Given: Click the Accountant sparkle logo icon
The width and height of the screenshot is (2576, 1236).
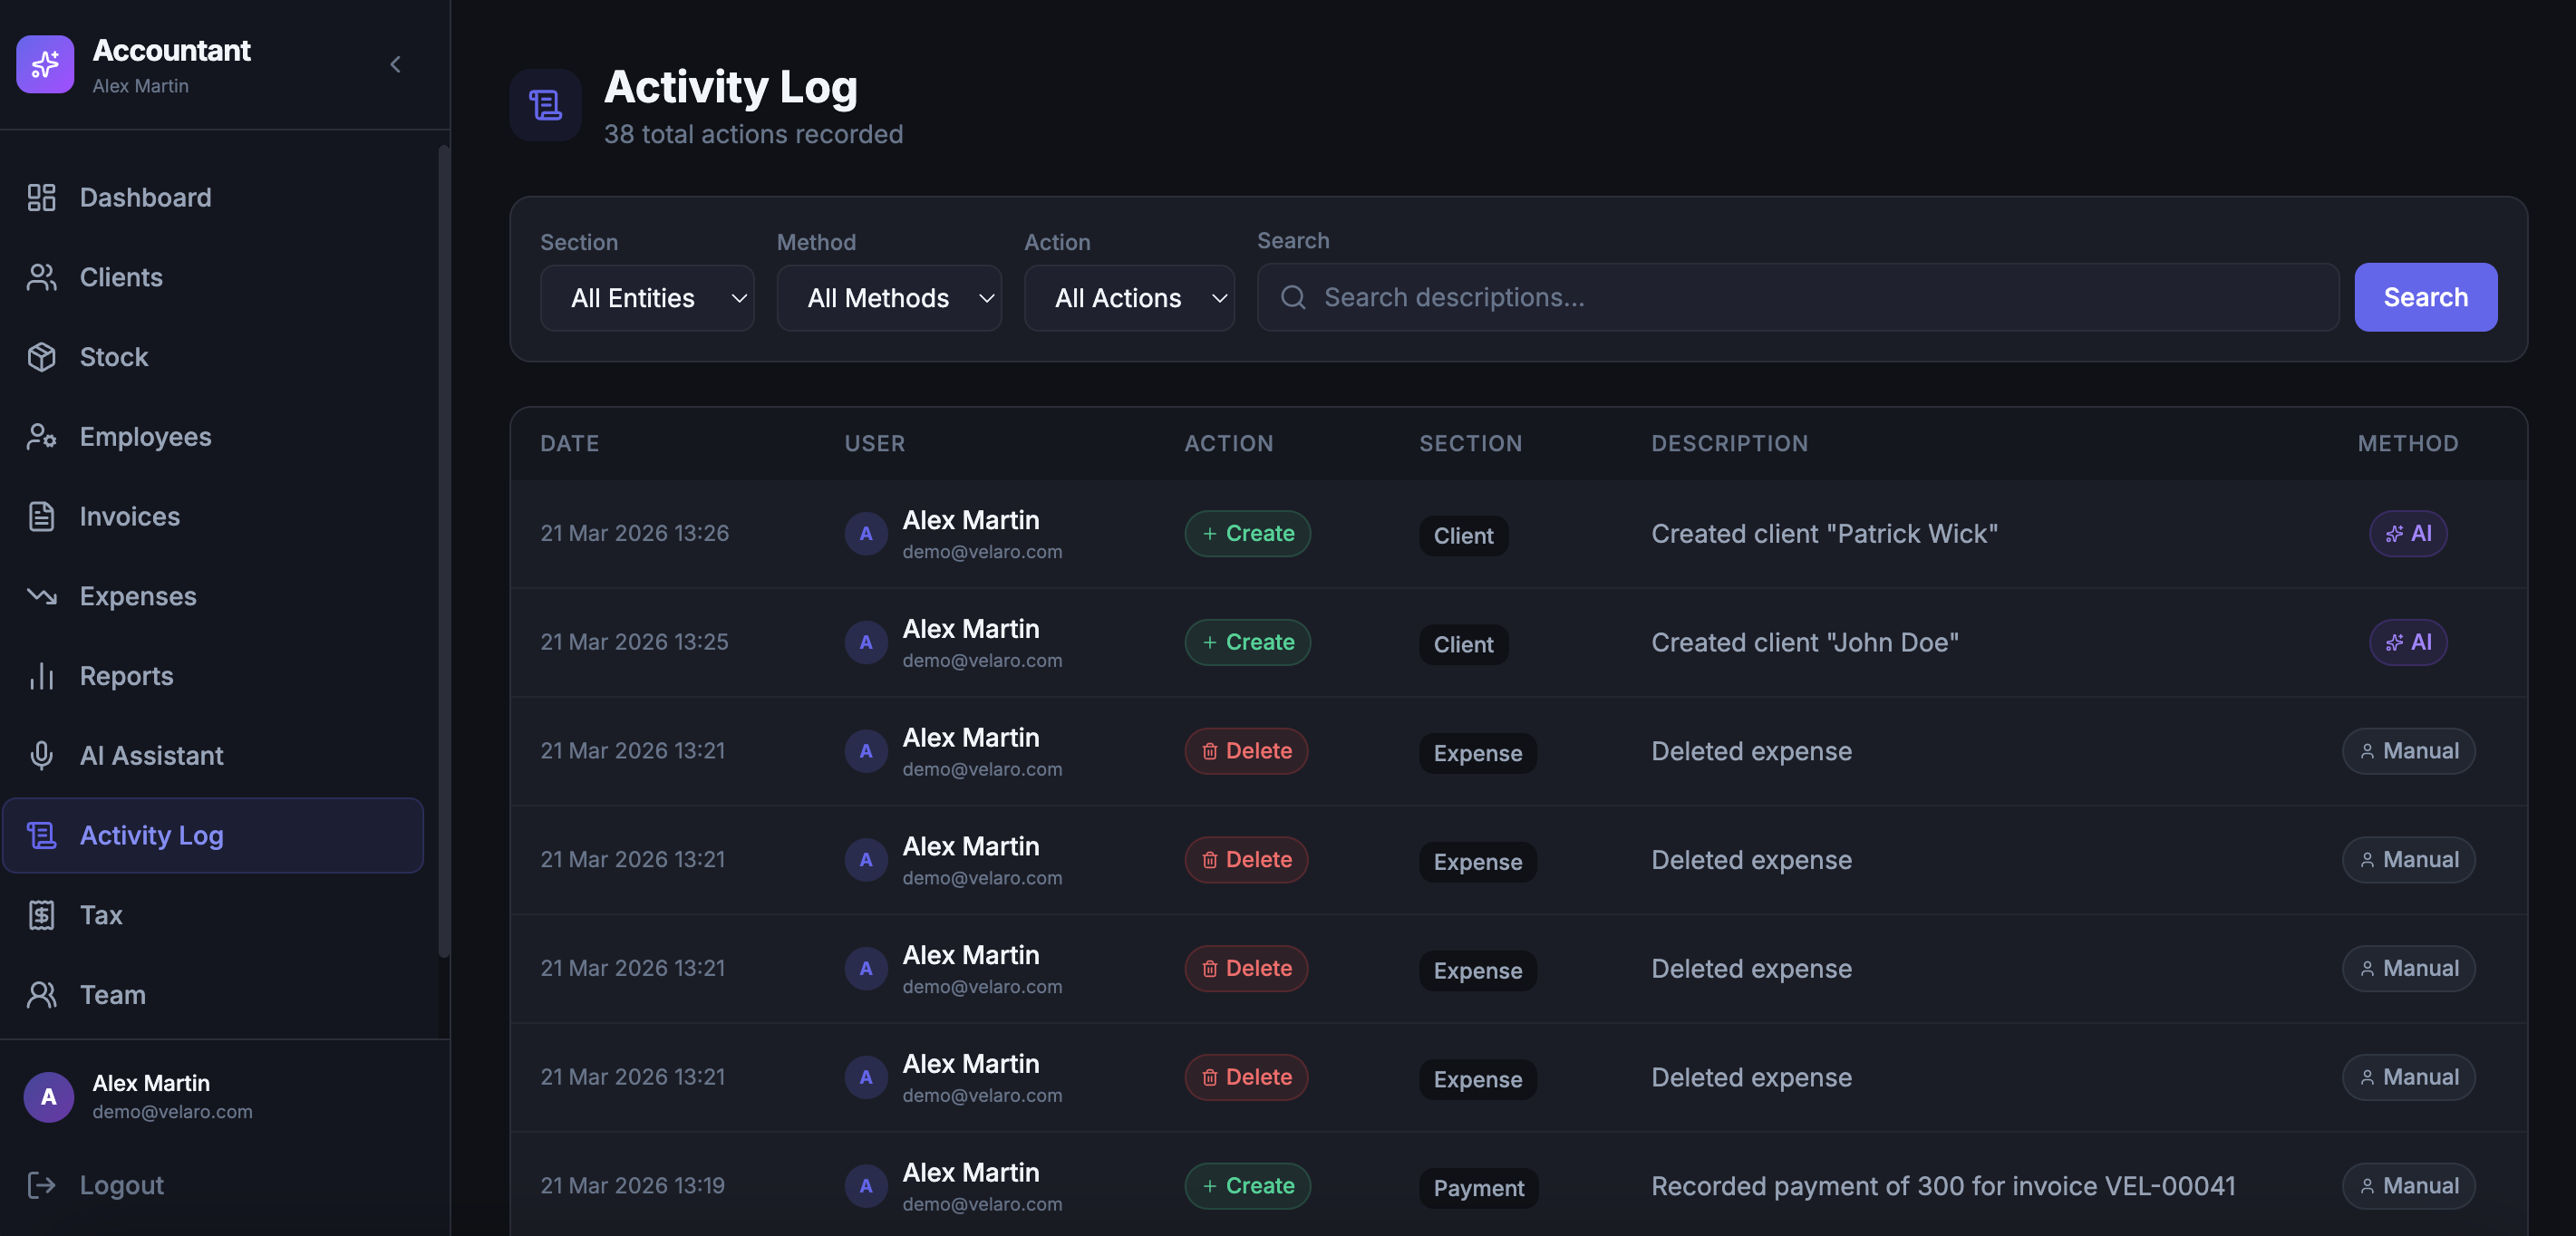Looking at the screenshot, I should (x=45, y=65).
